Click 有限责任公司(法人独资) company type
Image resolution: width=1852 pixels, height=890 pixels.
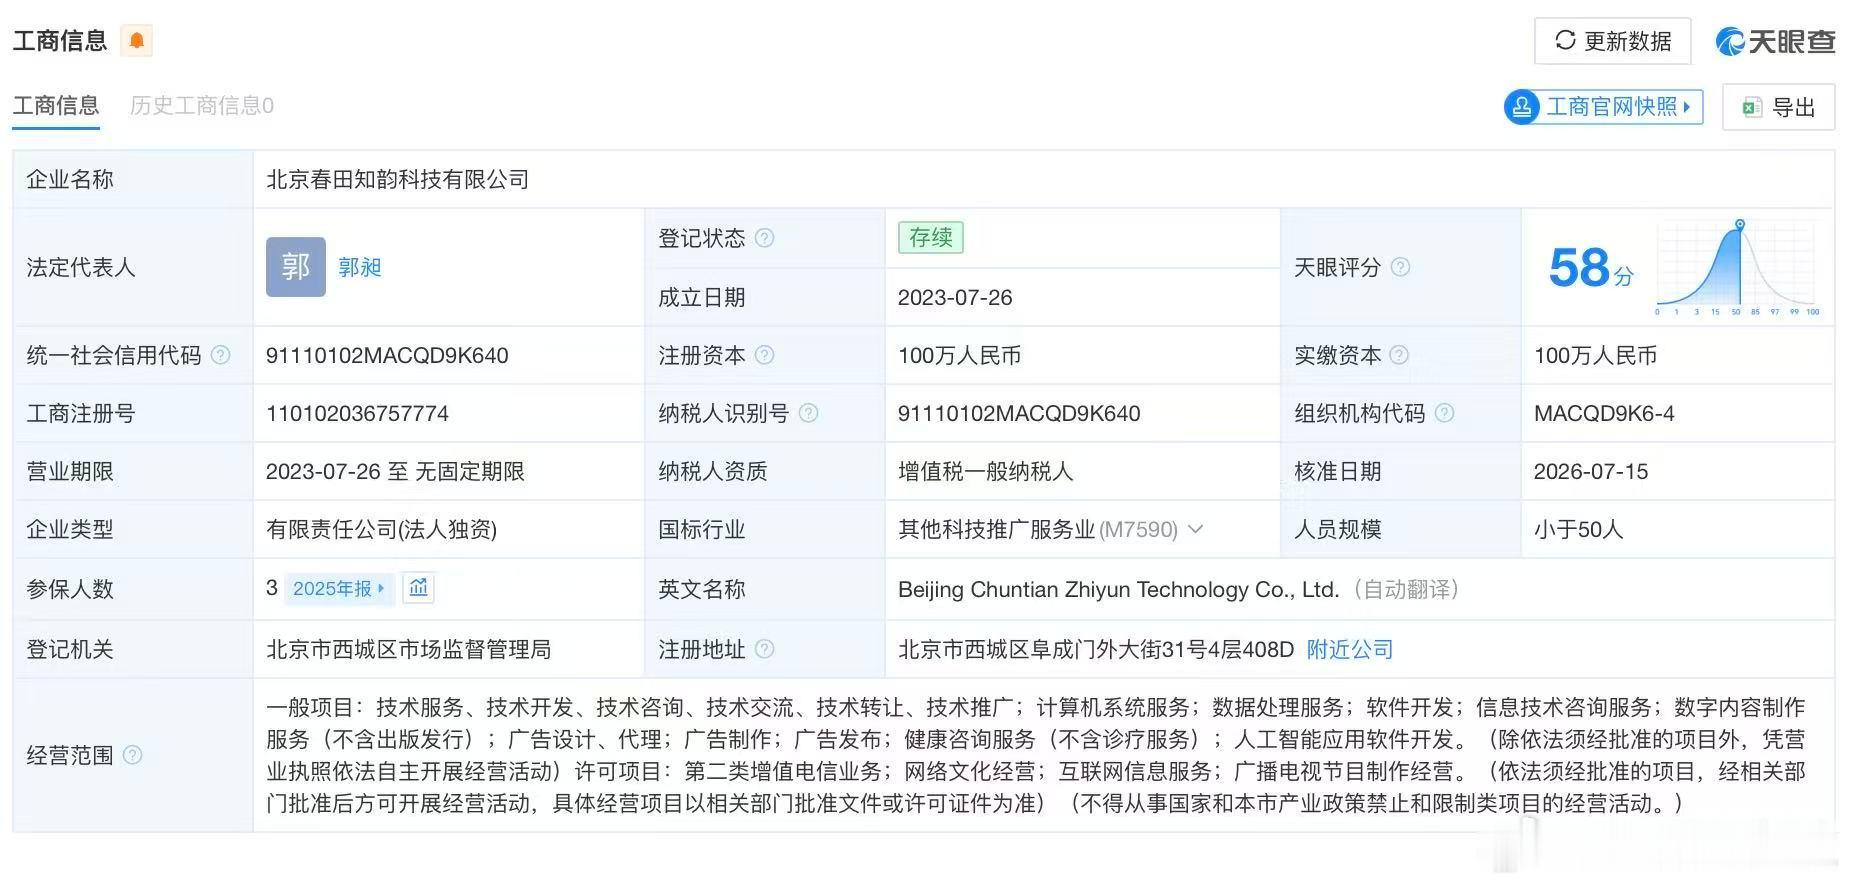pyautogui.click(x=382, y=529)
